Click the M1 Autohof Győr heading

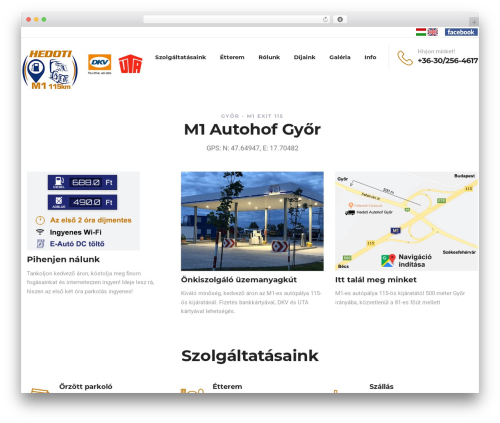[252, 130]
